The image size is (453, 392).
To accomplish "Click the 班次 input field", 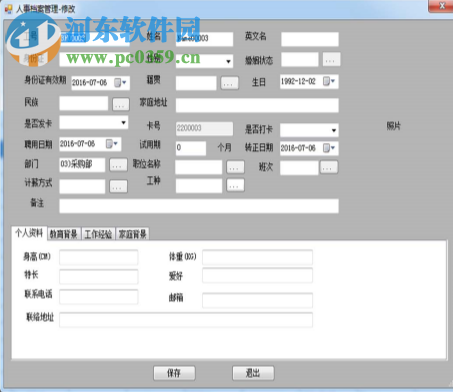I will pyautogui.click(x=299, y=168).
